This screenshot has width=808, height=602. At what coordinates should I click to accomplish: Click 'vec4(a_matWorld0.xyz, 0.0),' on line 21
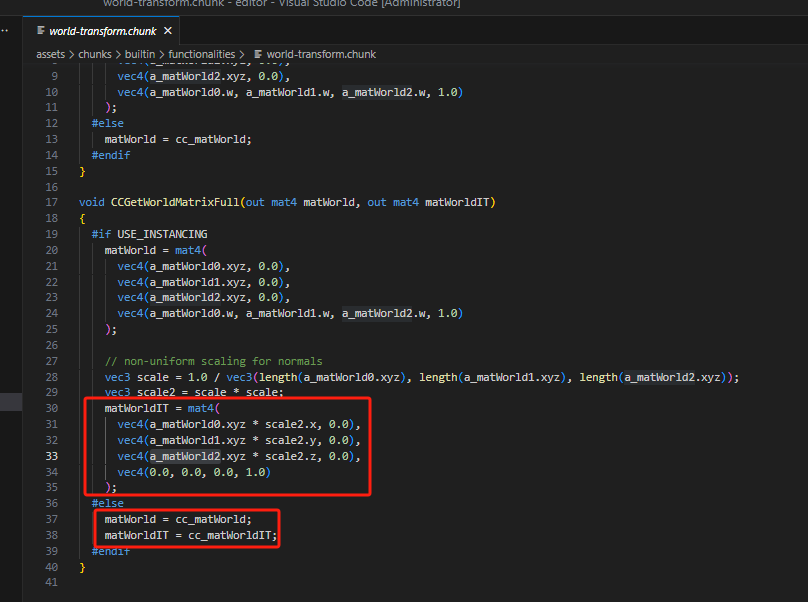tap(204, 266)
